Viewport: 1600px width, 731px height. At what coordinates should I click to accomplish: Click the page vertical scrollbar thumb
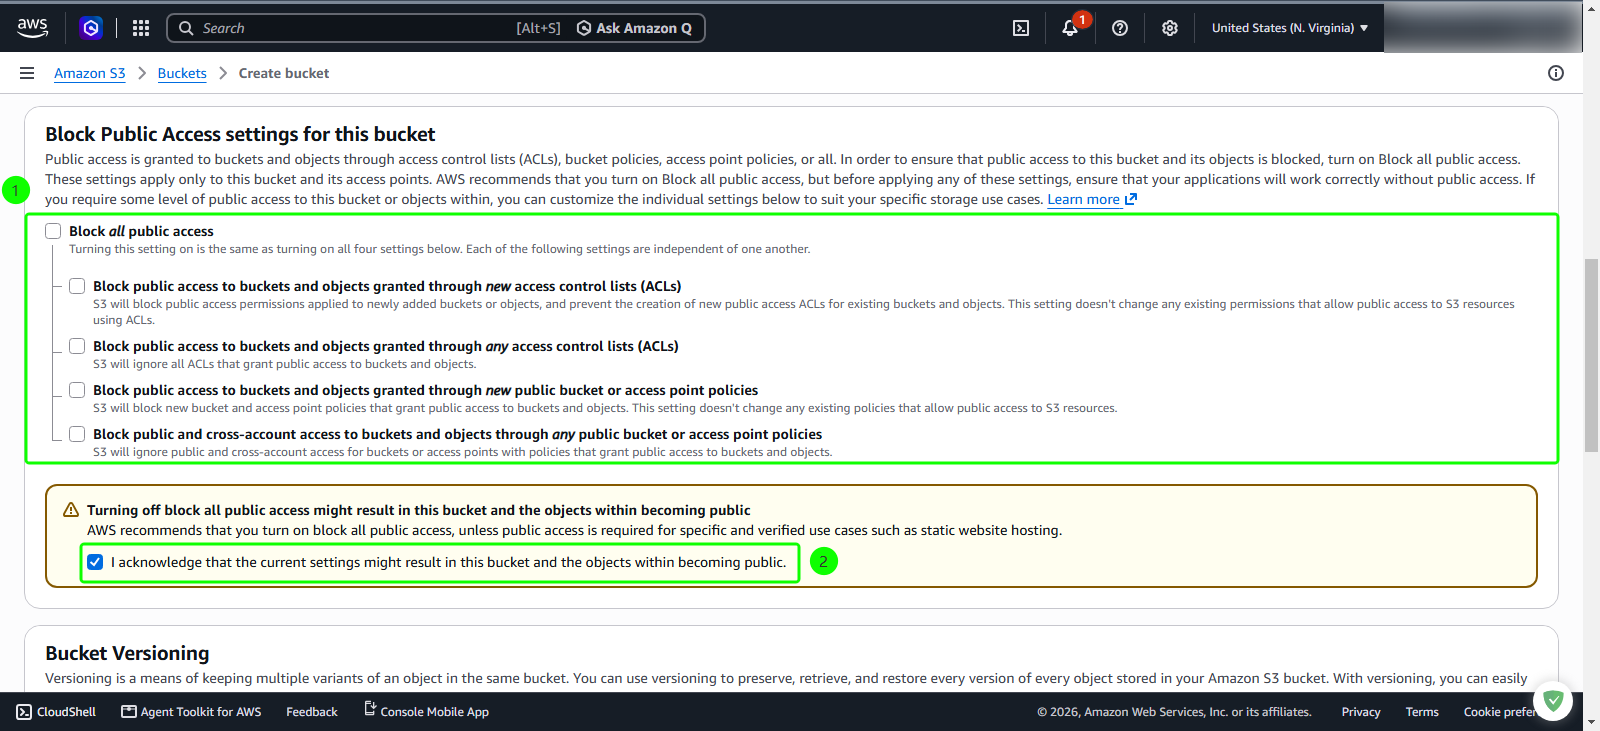1591,355
